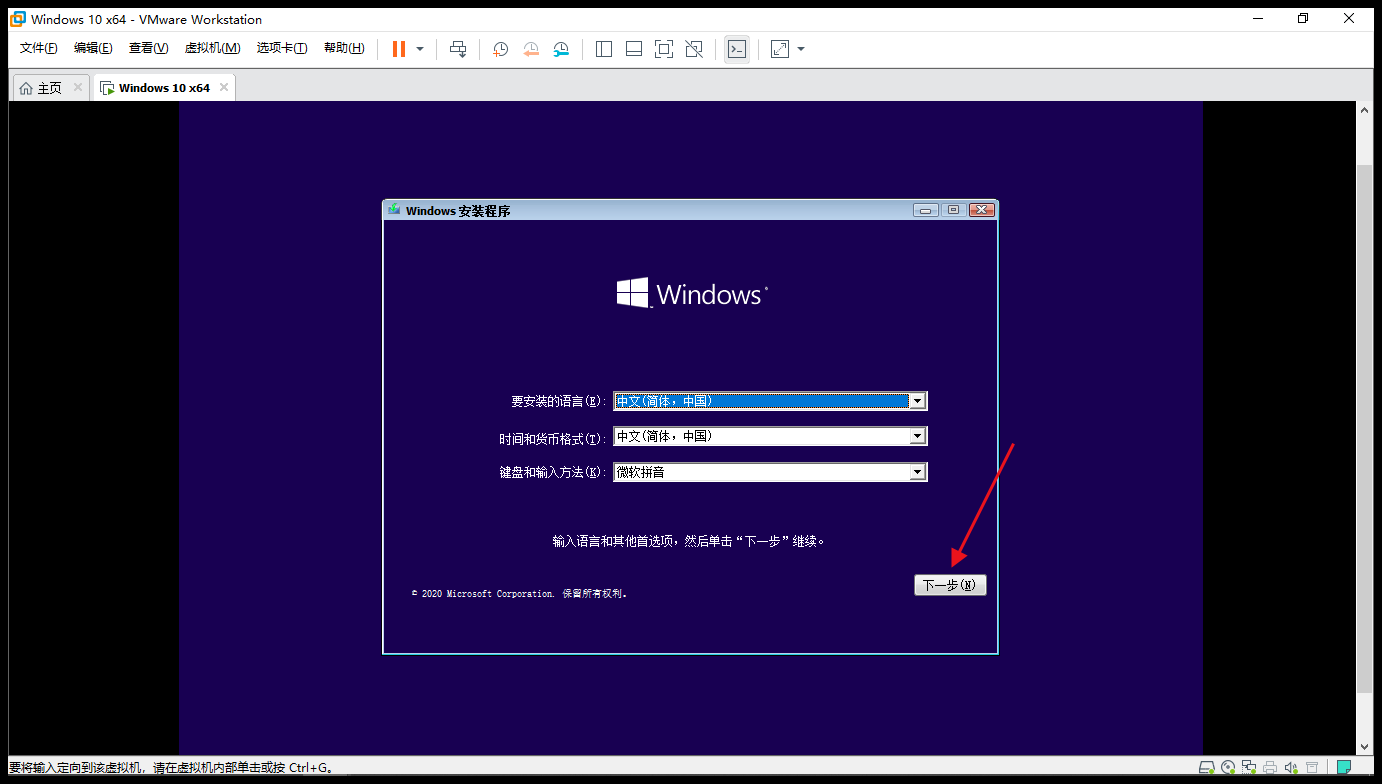
Task: Minimize the Windows 安装程序 dialog
Action: (x=926, y=210)
